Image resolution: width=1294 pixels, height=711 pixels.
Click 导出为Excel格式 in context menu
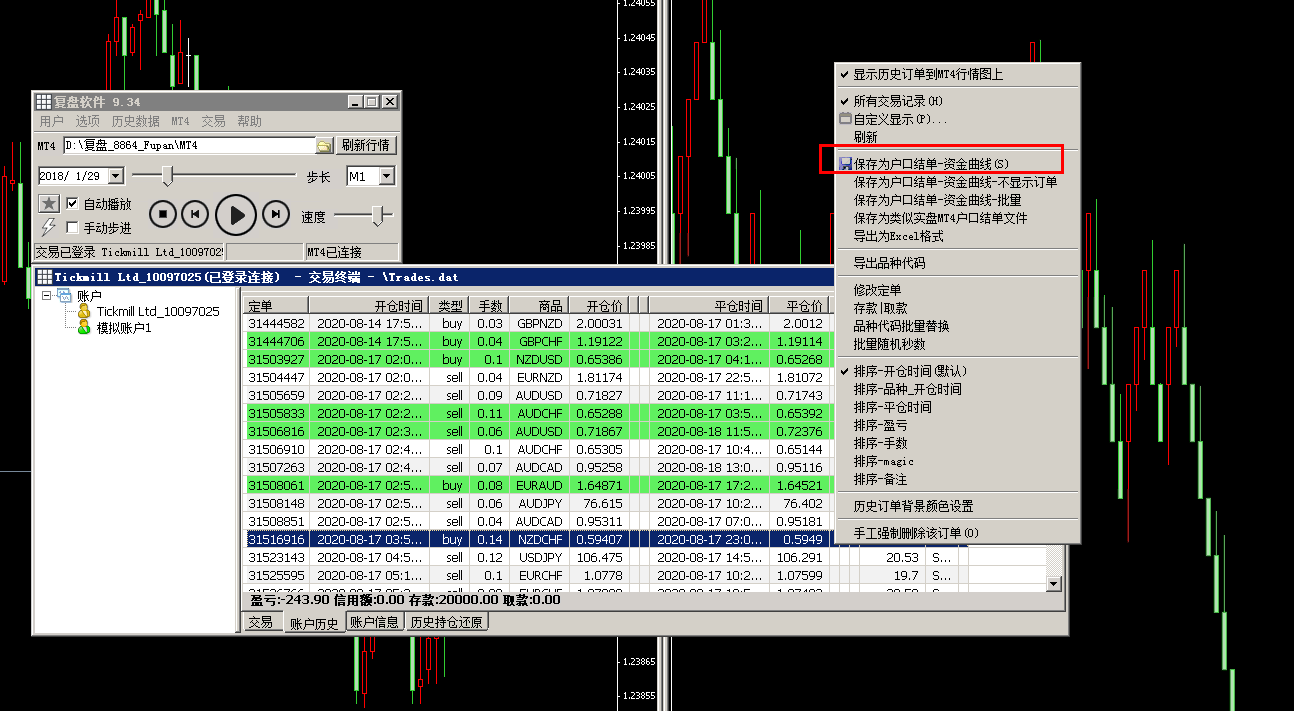coord(898,236)
